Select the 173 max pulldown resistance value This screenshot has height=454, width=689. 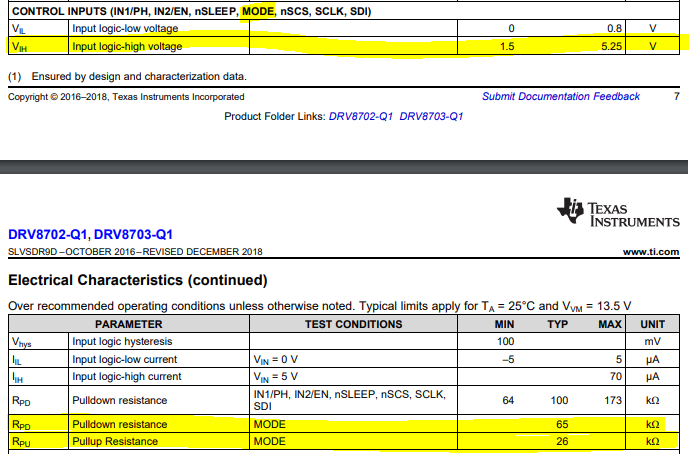coord(613,400)
